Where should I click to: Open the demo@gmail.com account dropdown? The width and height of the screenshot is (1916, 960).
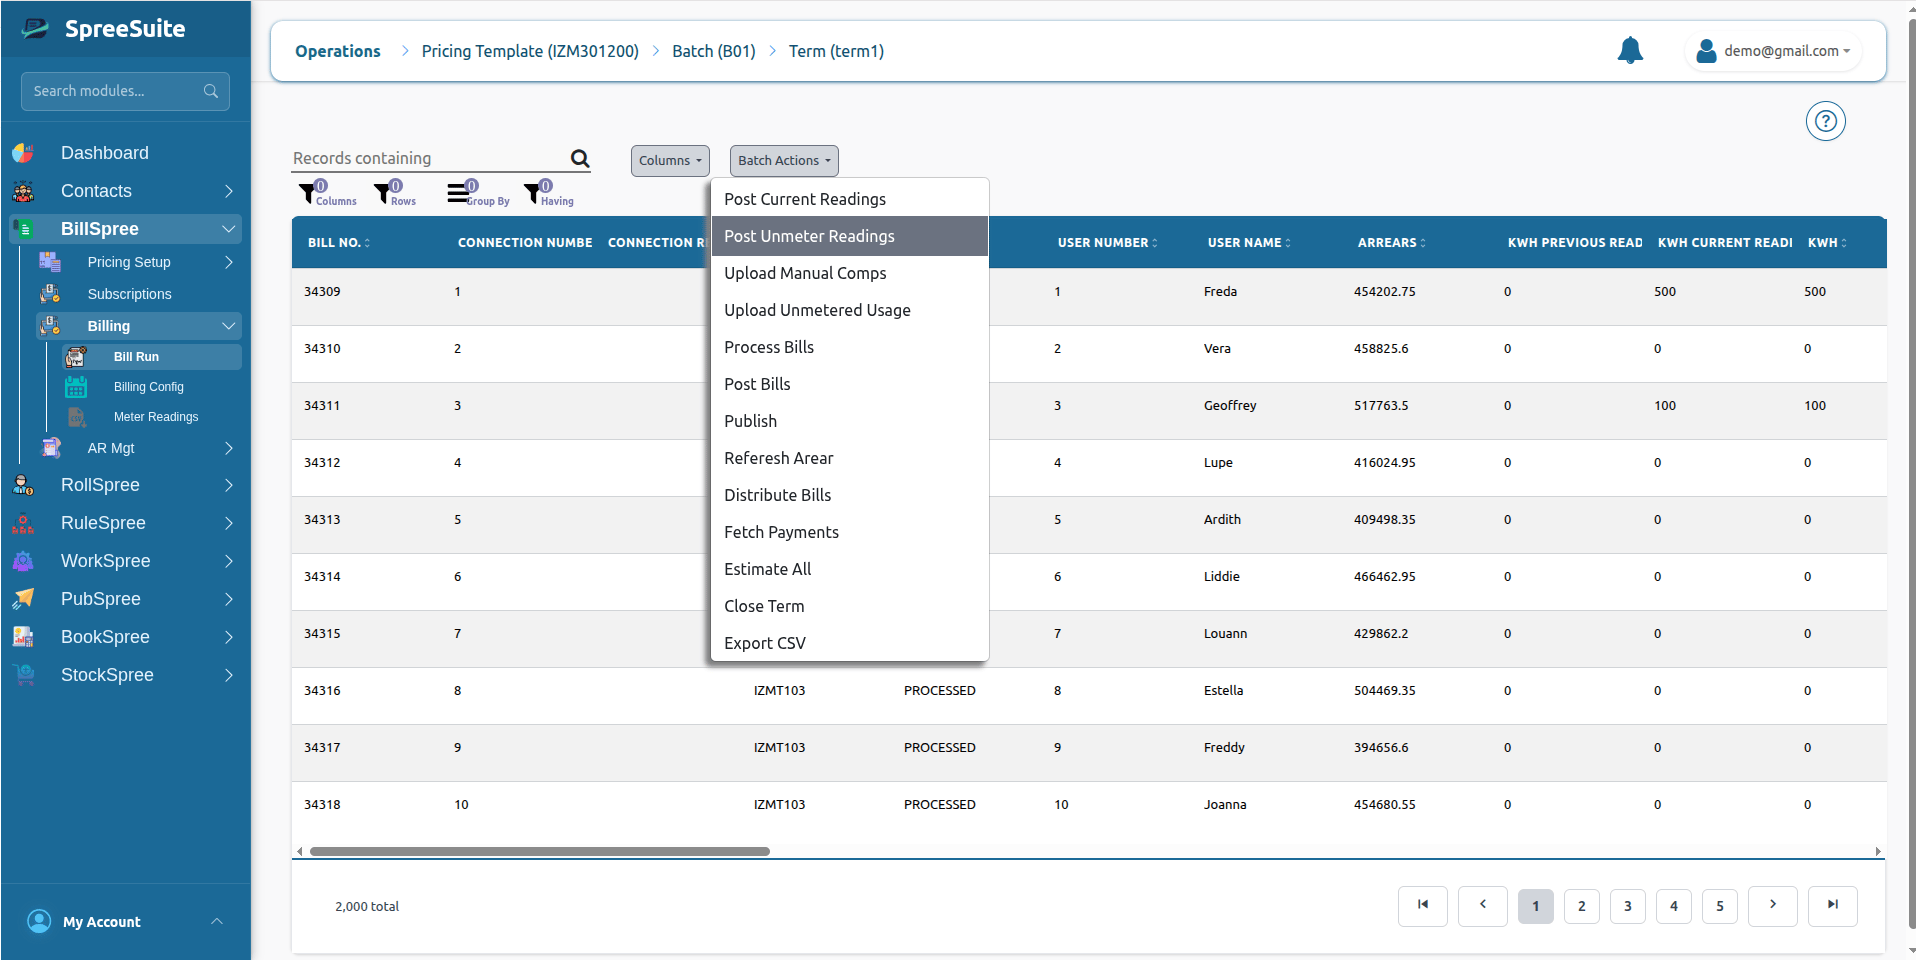pyautogui.click(x=1774, y=51)
